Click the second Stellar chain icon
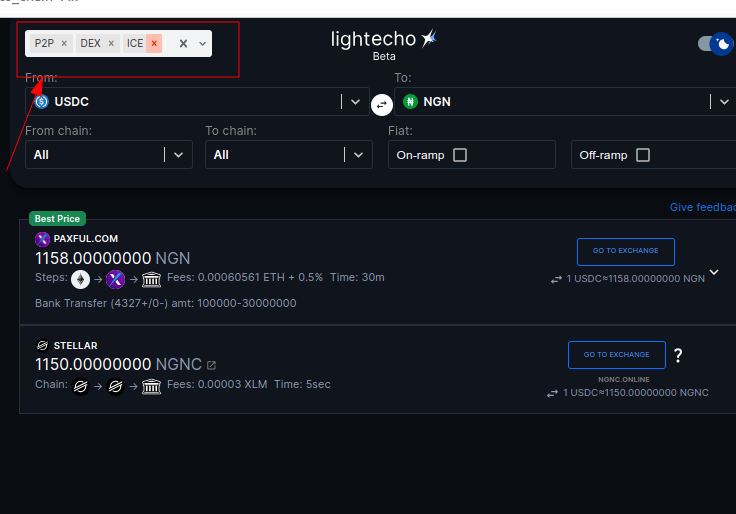This screenshot has width=736, height=514. [115, 386]
